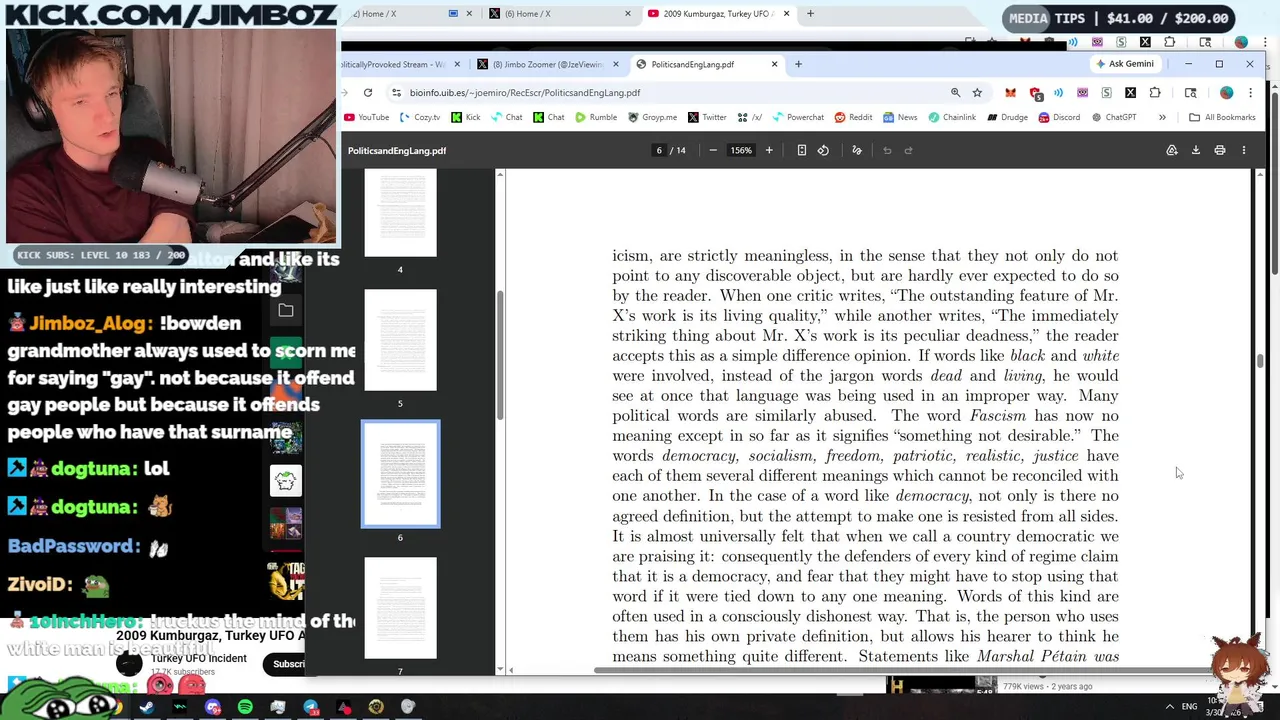Zoom in the PDF with plus
Image resolution: width=1280 pixels, height=720 pixels.
click(x=769, y=150)
